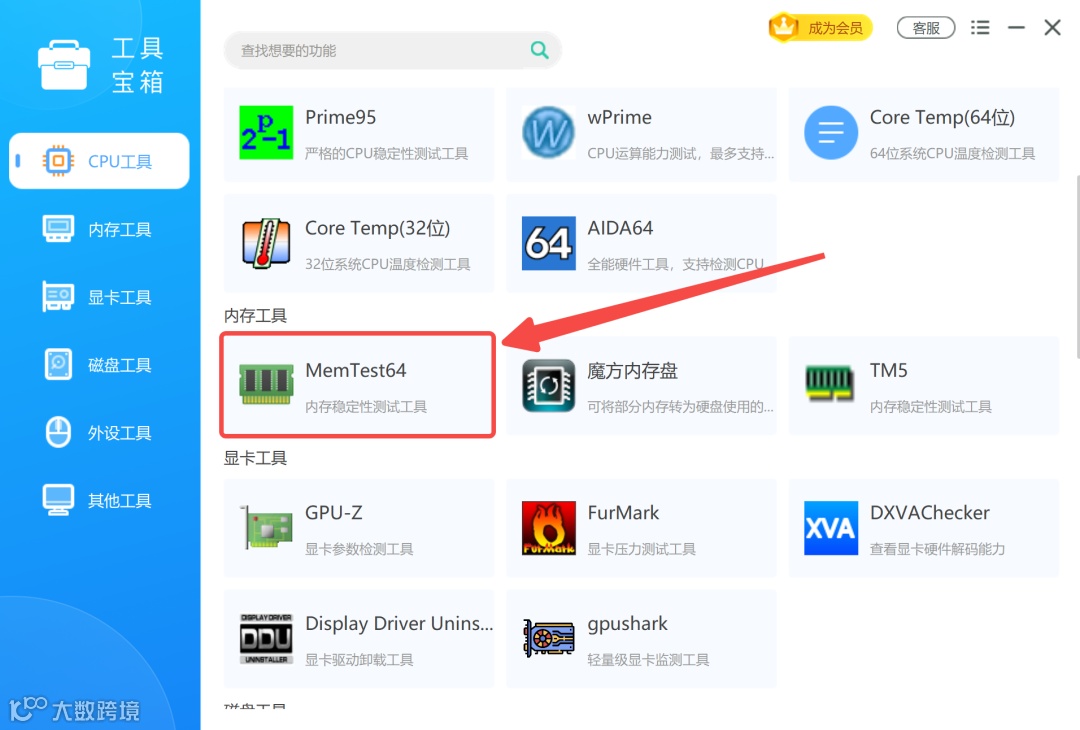Open the MemTest64 memory stick icon
1080x730 pixels.
(x=266, y=385)
